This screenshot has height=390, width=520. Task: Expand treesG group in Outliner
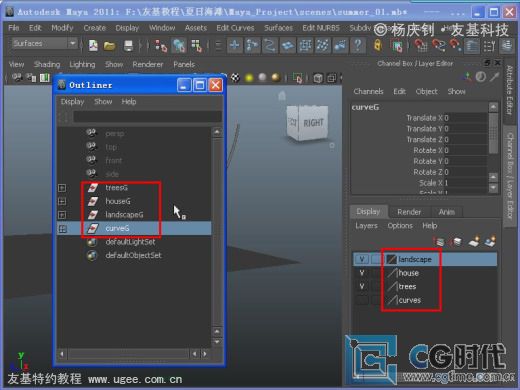(62, 188)
